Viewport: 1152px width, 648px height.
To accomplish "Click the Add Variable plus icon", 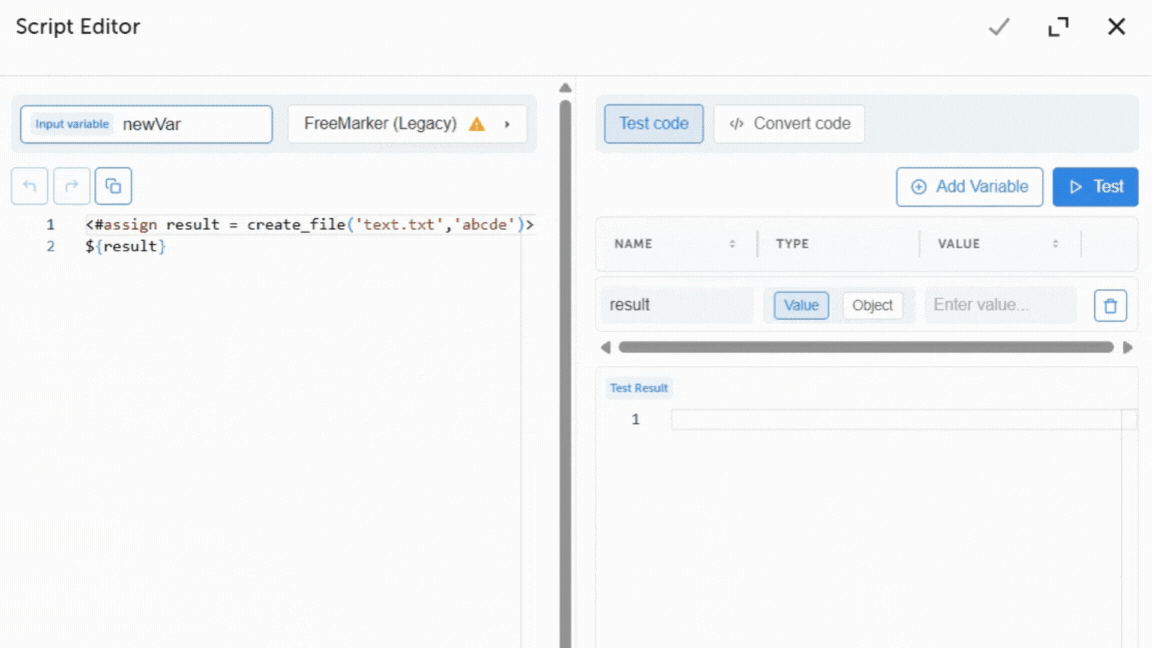I will pyautogui.click(x=919, y=187).
